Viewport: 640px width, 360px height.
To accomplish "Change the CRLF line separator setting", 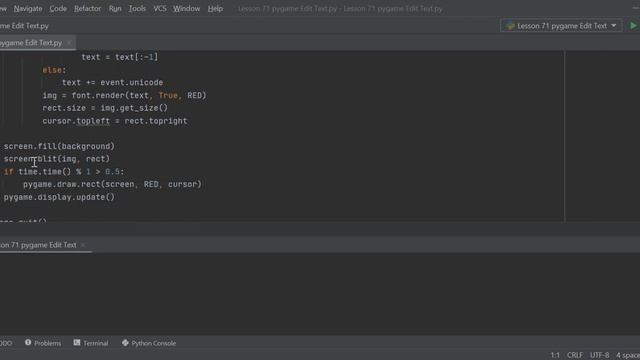I will tap(575, 355).
